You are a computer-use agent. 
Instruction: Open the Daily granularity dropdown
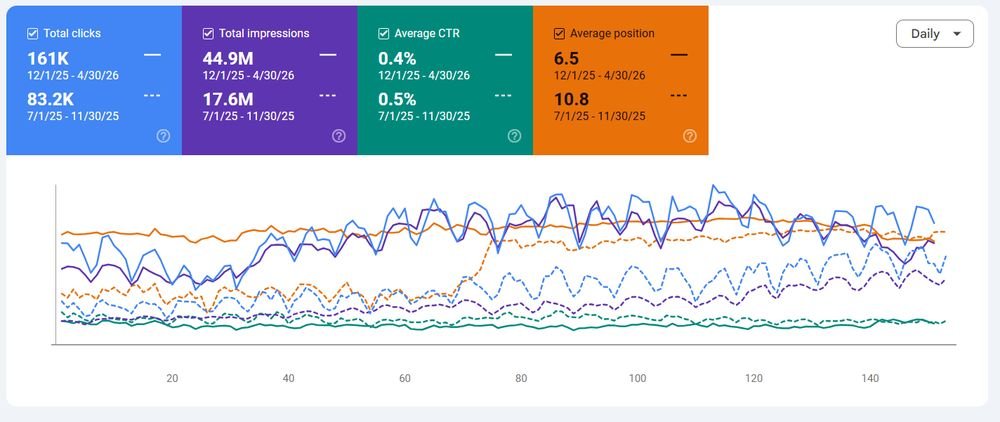tap(934, 34)
